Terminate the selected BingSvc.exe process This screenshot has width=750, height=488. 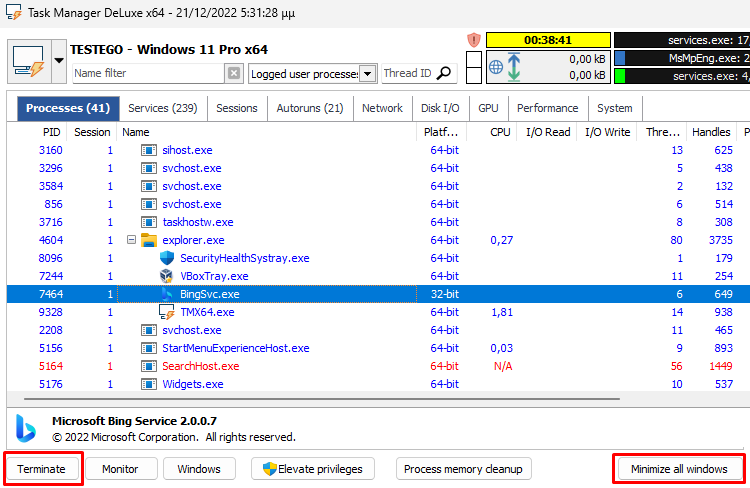(x=42, y=469)
